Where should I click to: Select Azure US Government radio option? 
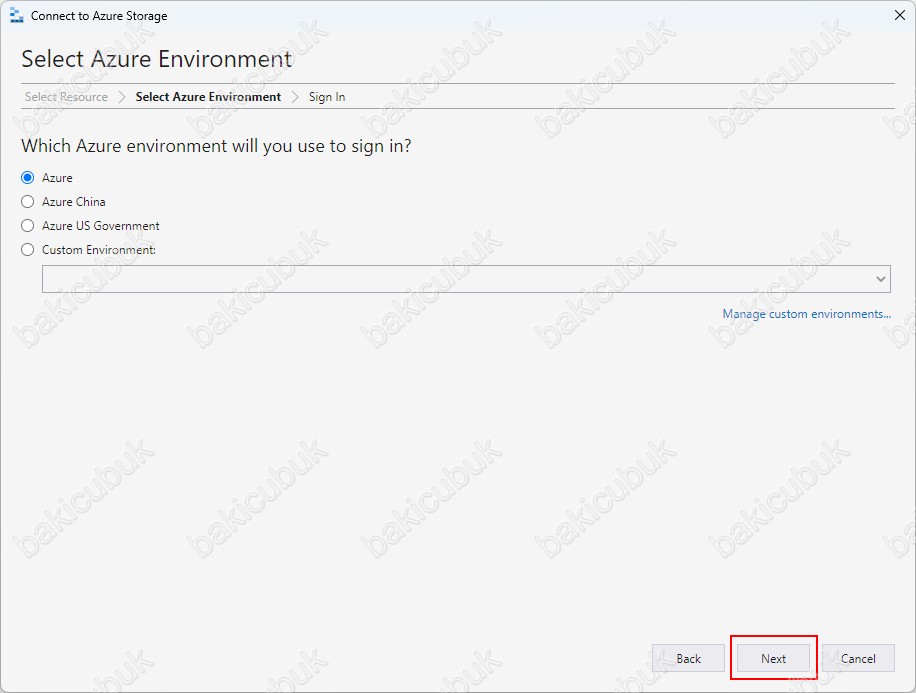(27, 226)
